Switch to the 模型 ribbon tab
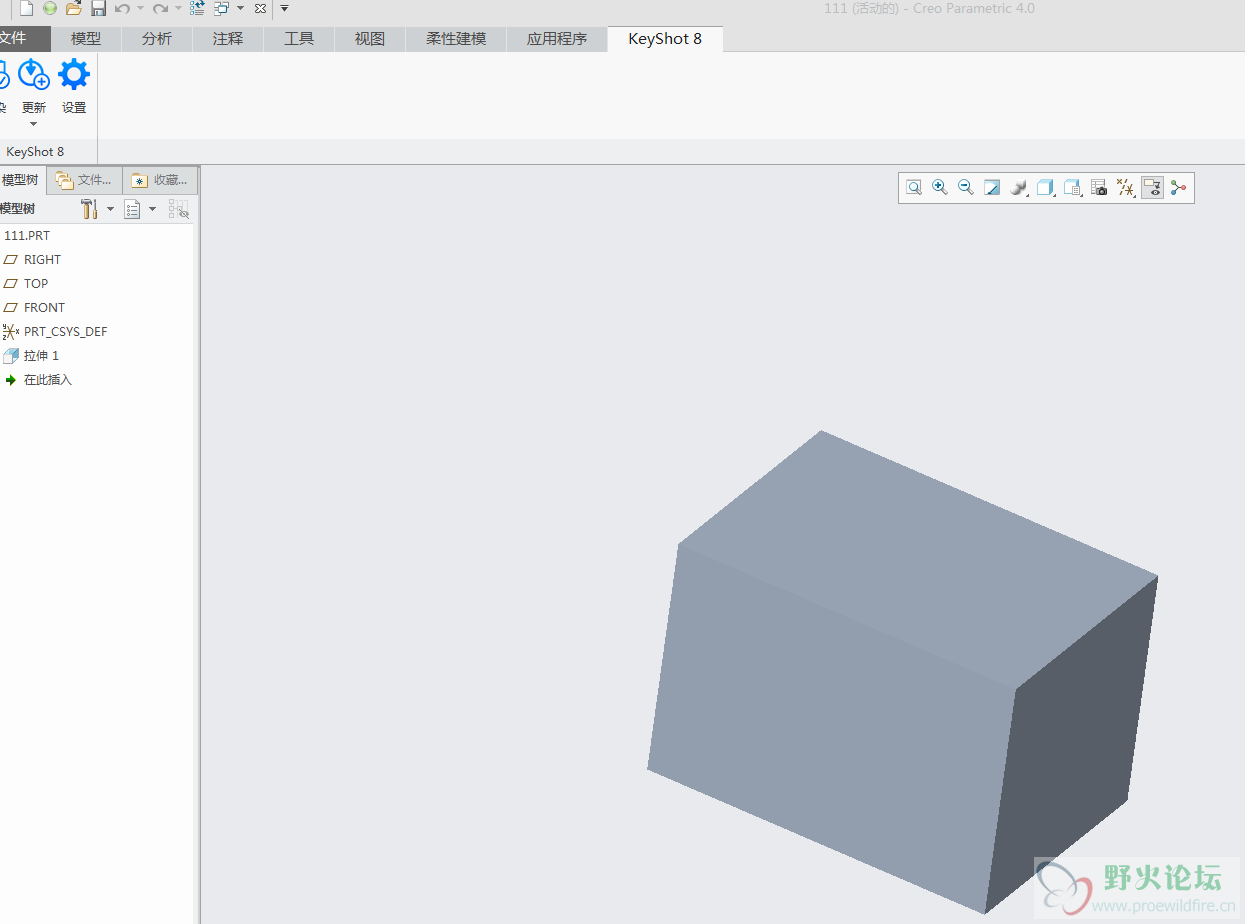Screen dimensions: 1245x924 [x=86, y=39]
